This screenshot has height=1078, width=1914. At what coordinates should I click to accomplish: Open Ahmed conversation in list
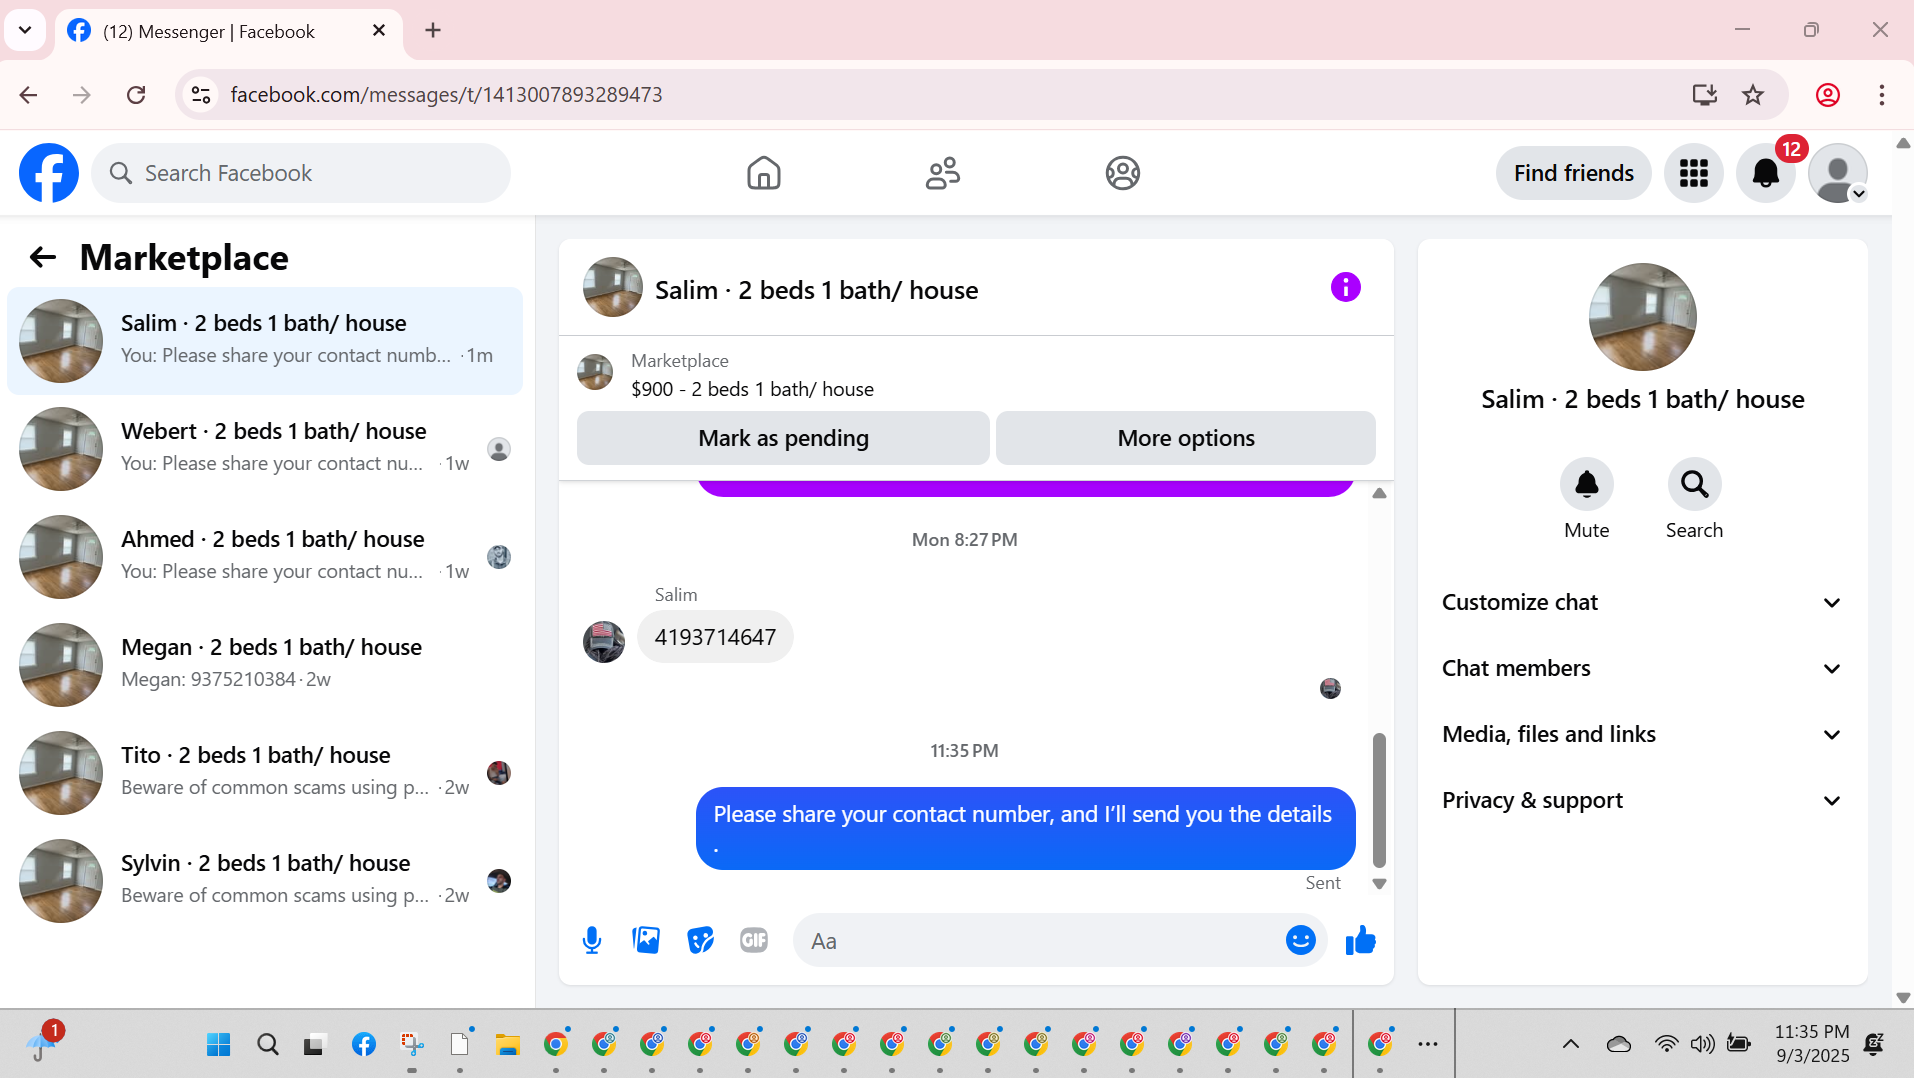pos(265,556)
